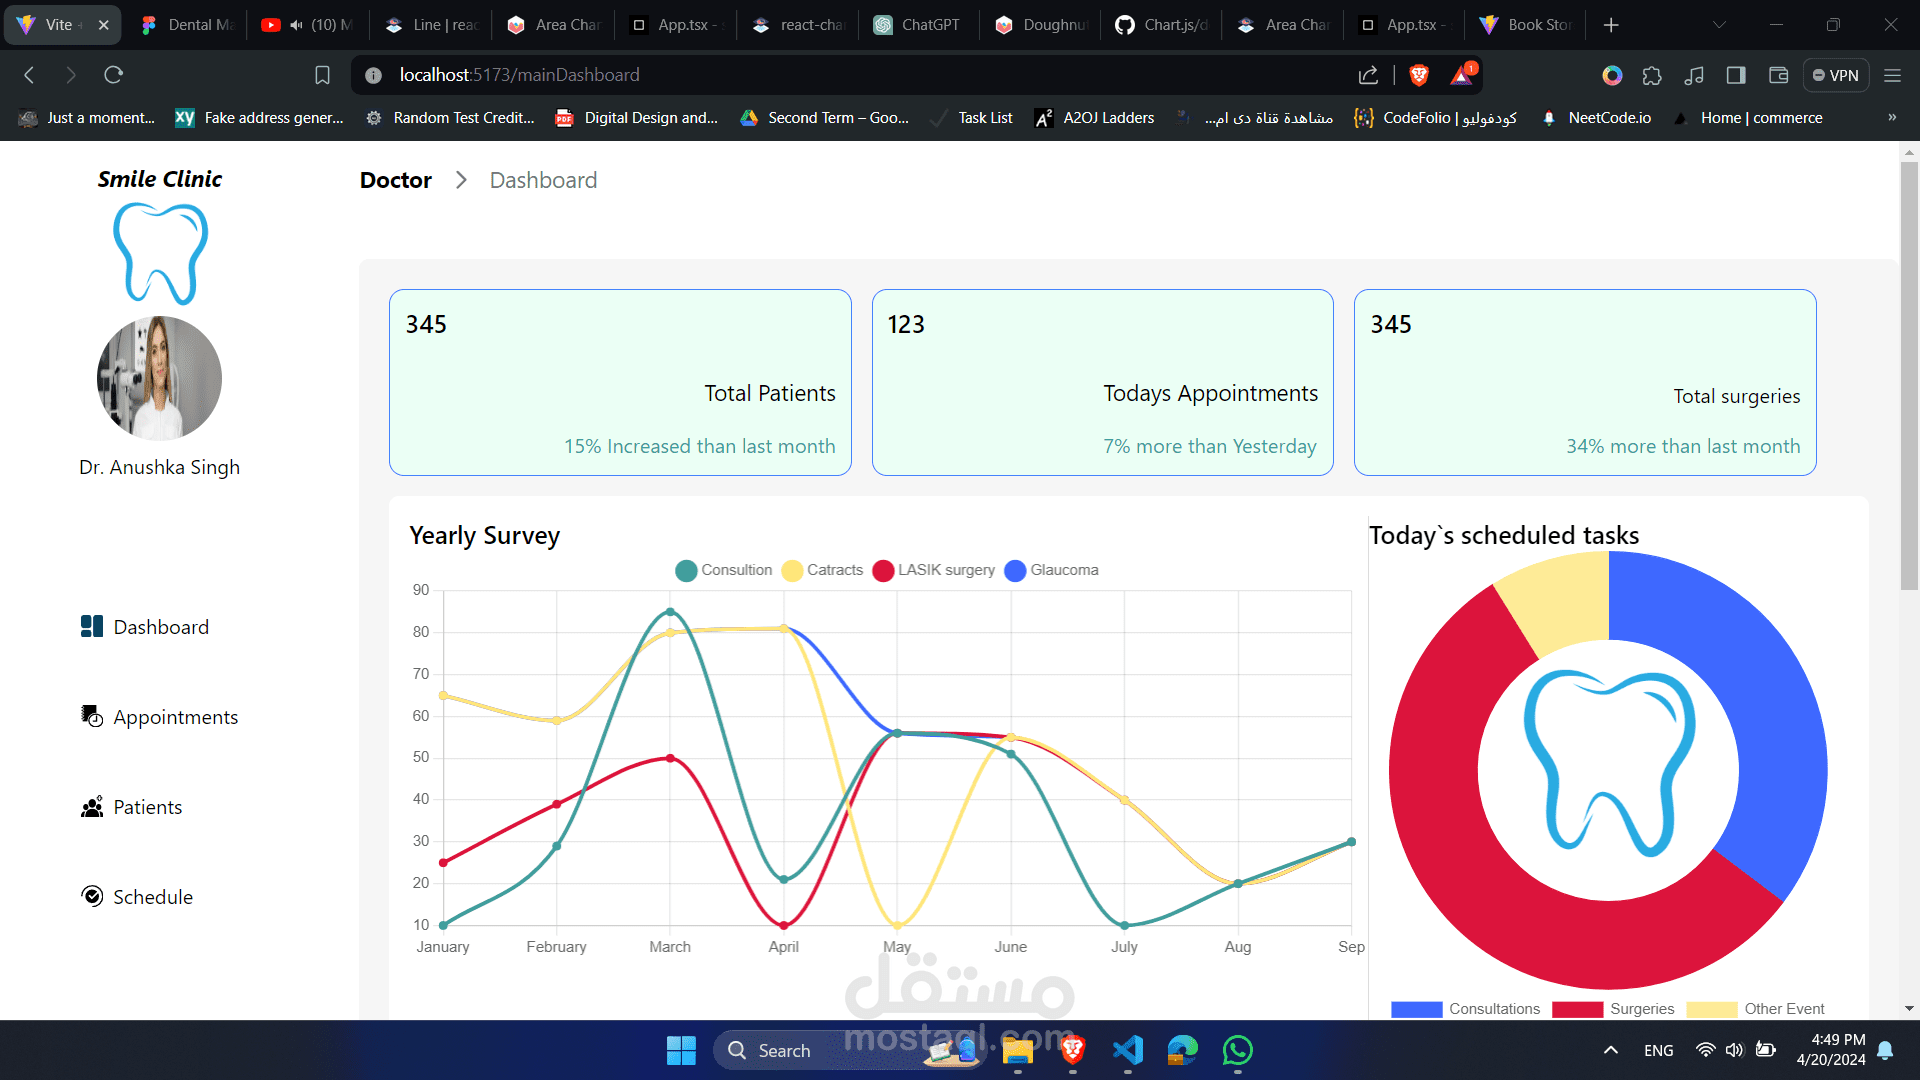The image size is (1920, 1080).
Task: Open the browser extensions puzzle icon
Action: (1652, 75)
